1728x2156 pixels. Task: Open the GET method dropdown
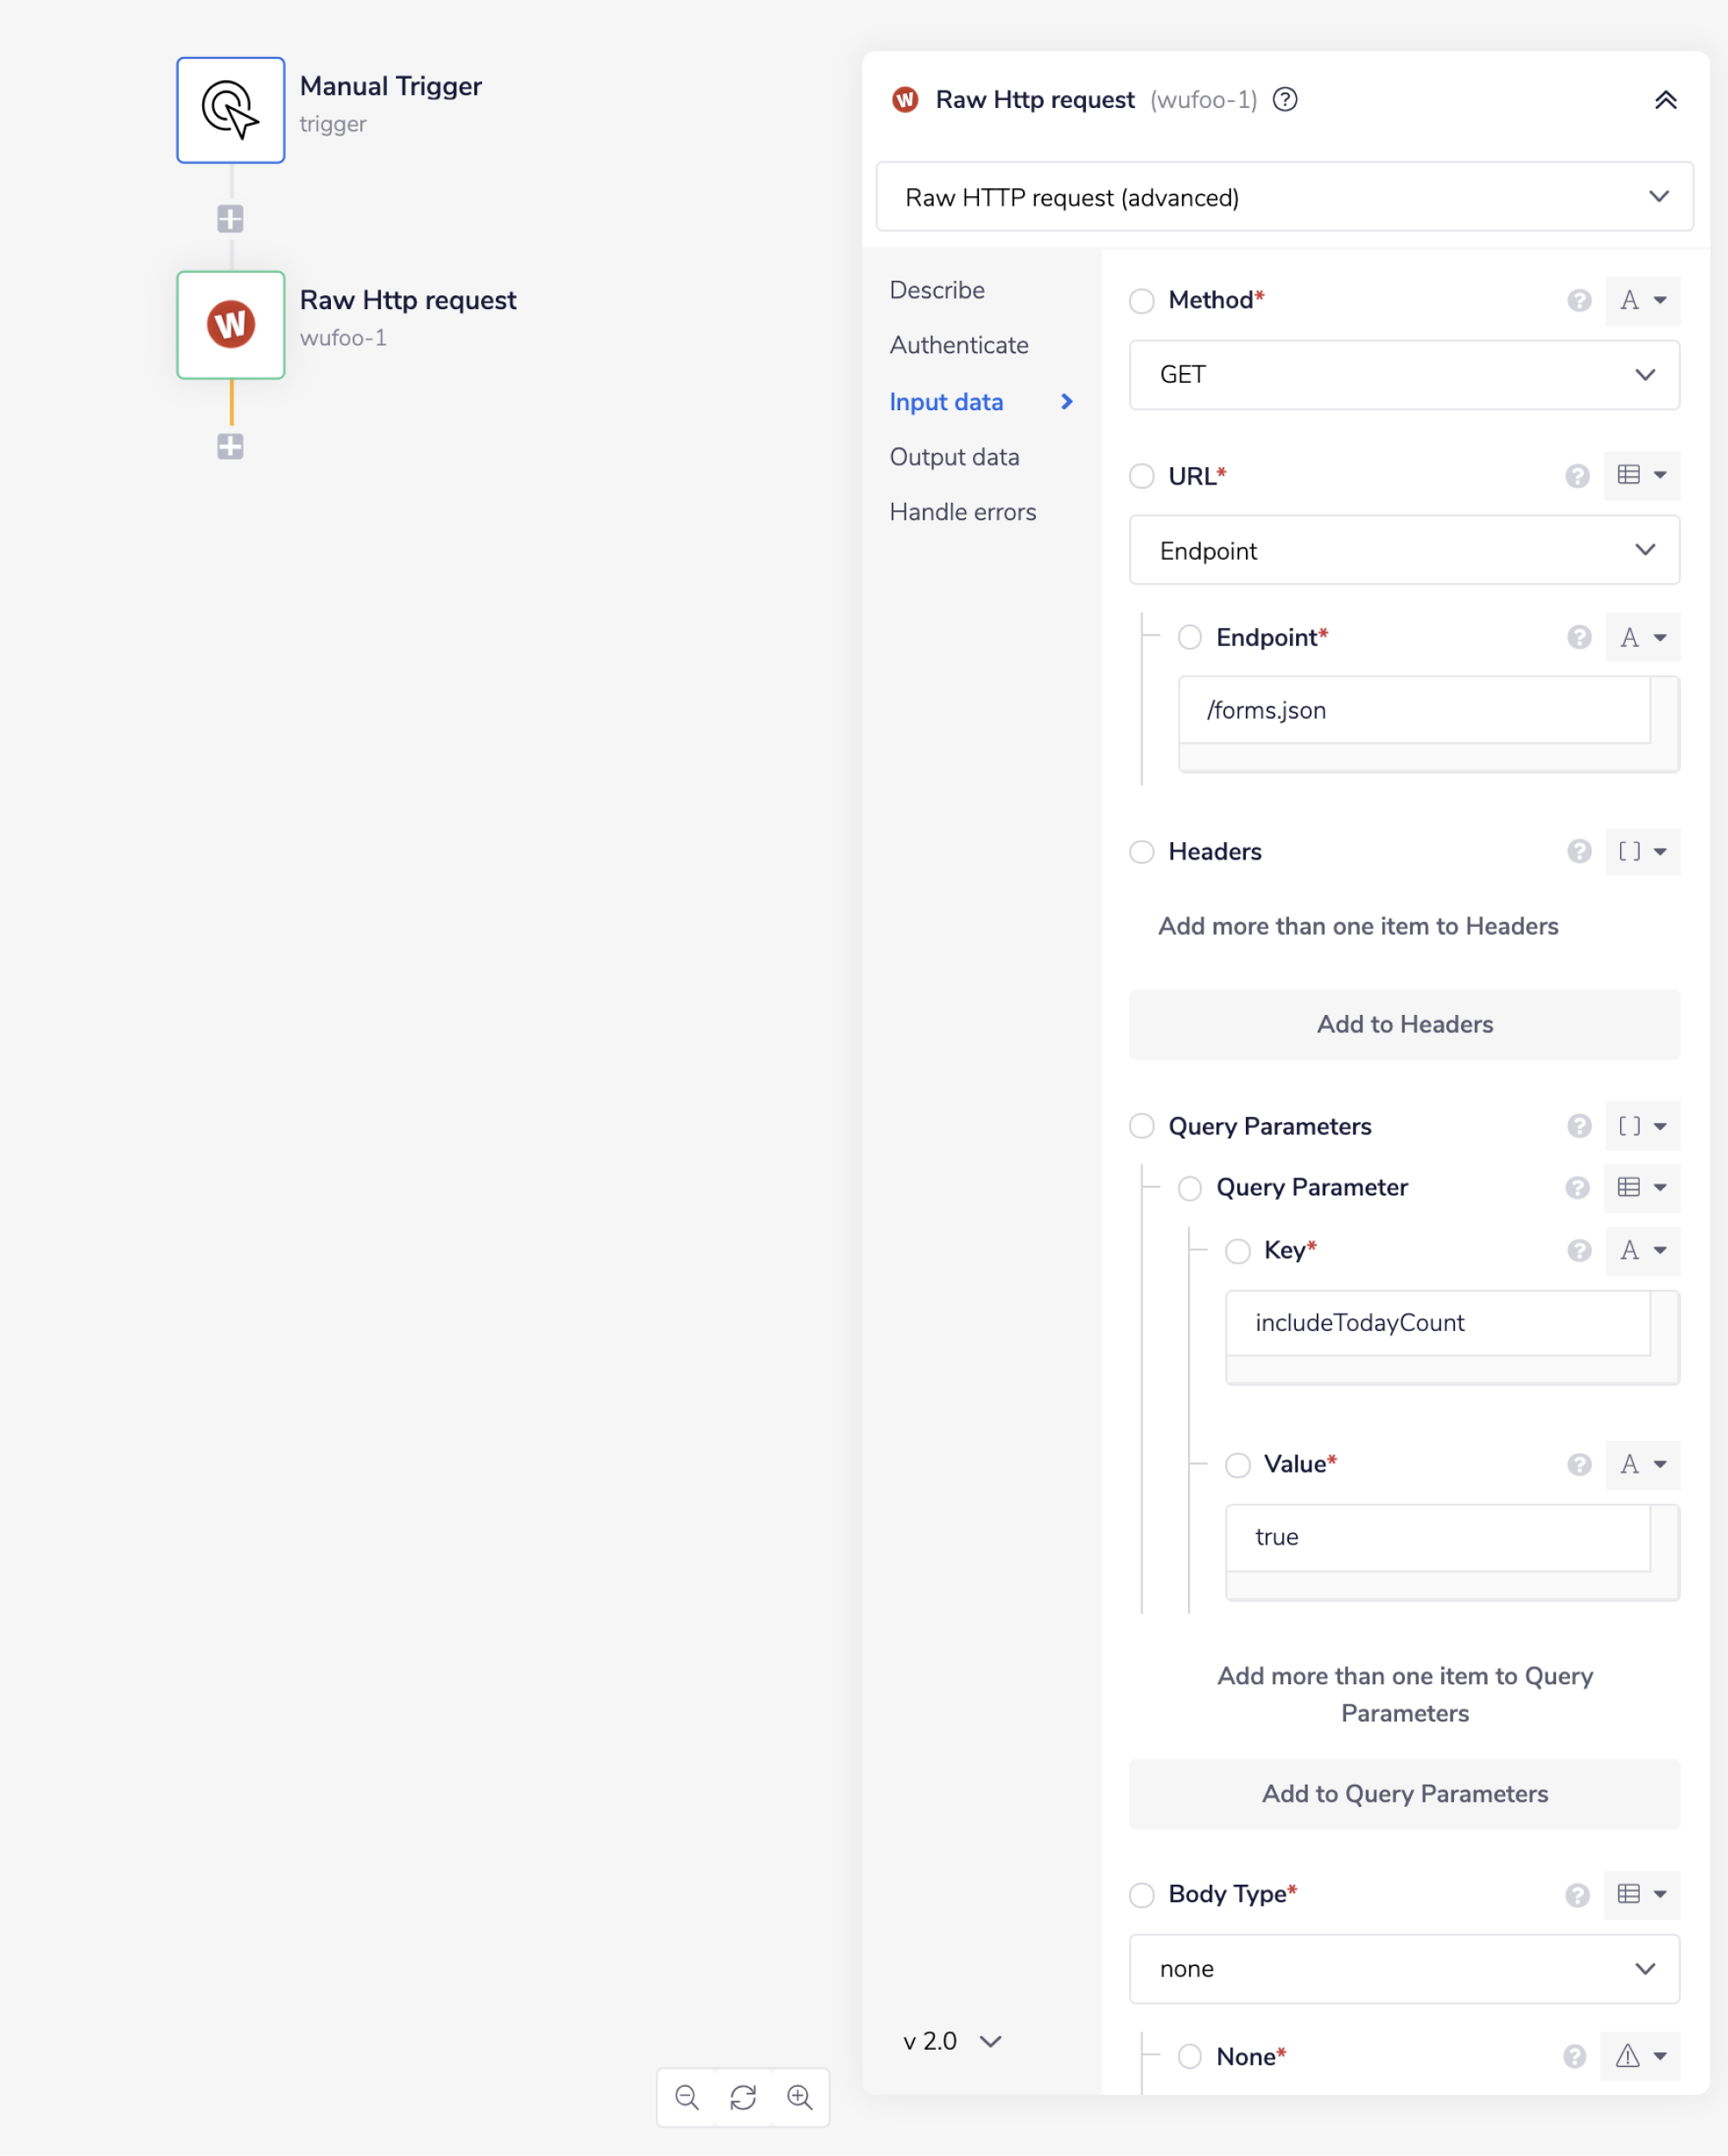1403,375
